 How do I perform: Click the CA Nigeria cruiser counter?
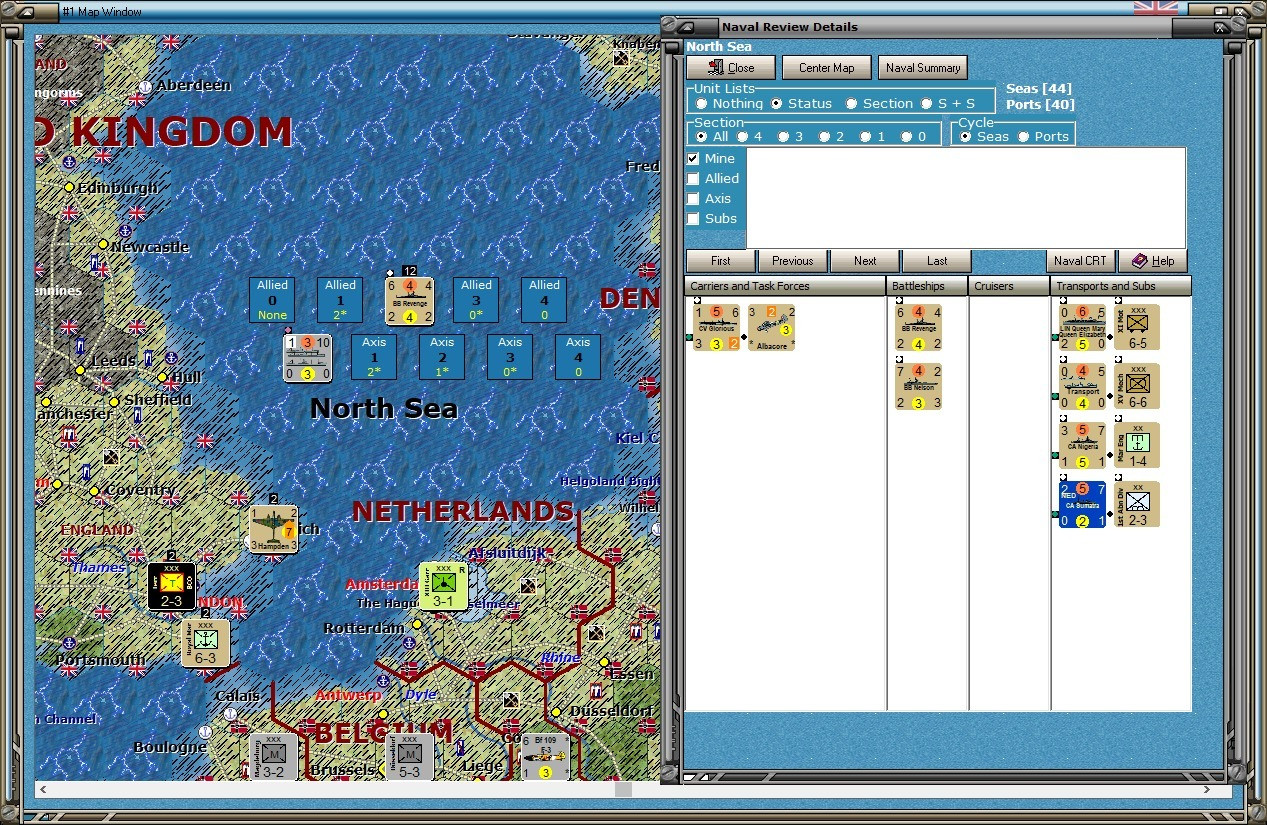(1083, 444)
